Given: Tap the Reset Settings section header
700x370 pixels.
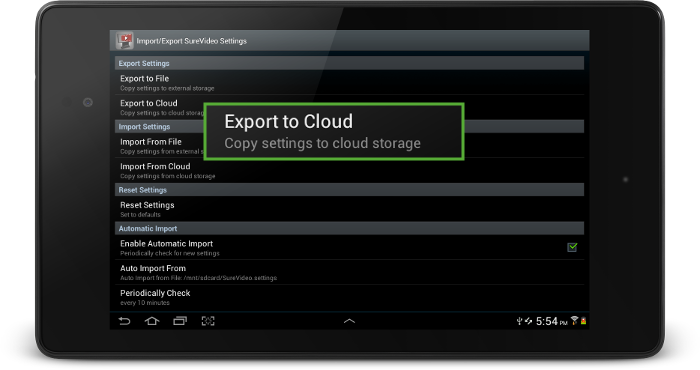Looking at the screenshot, I should [349, 190].
